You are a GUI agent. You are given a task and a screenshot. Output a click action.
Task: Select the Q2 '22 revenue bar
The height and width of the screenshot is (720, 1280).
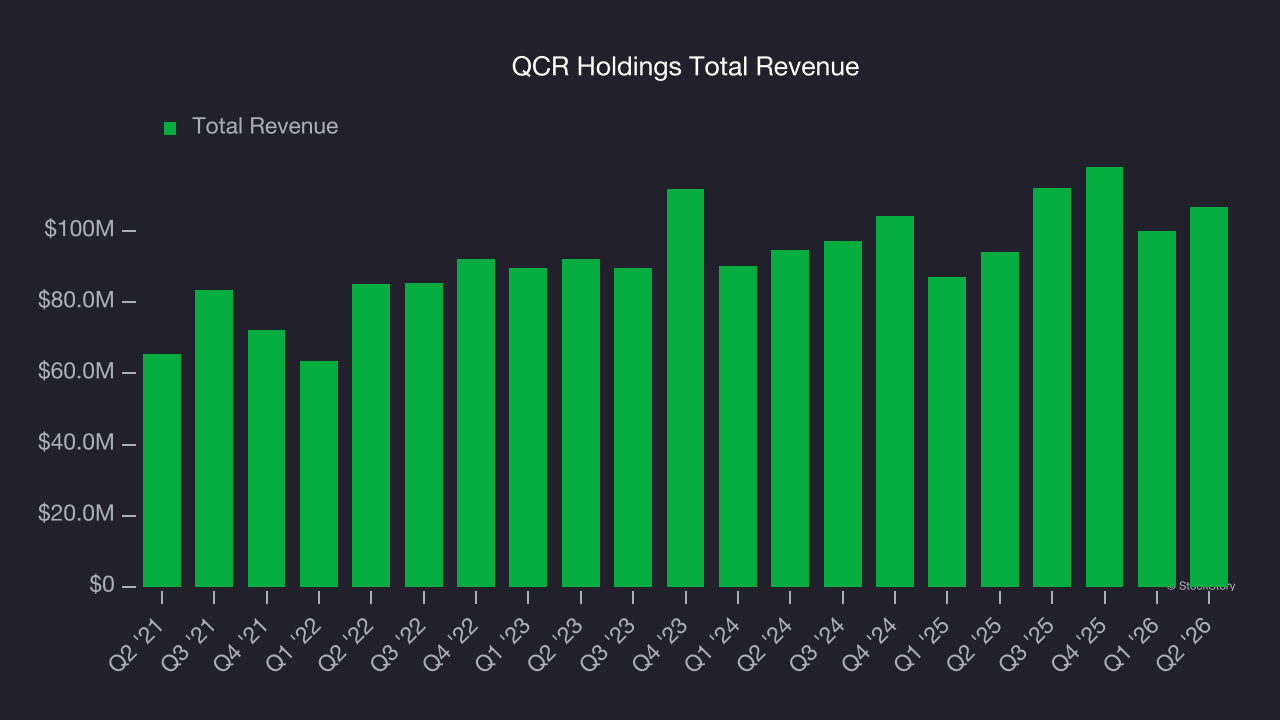[x=371, y=435]
